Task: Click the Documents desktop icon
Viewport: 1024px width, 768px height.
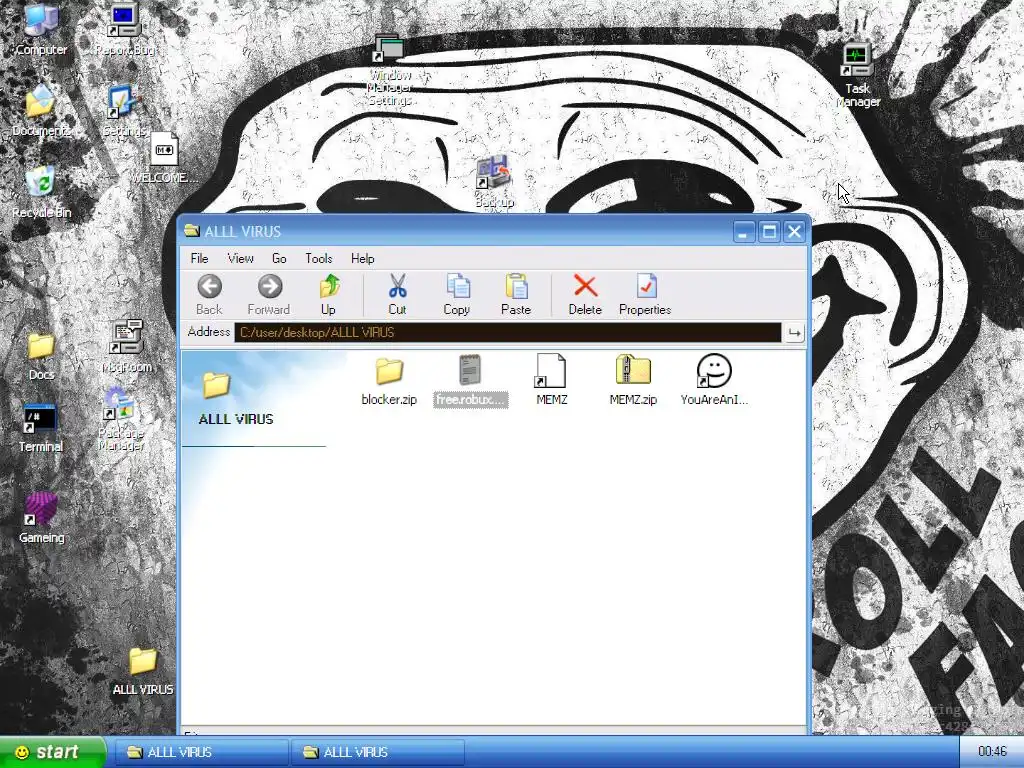Action: 40,103
